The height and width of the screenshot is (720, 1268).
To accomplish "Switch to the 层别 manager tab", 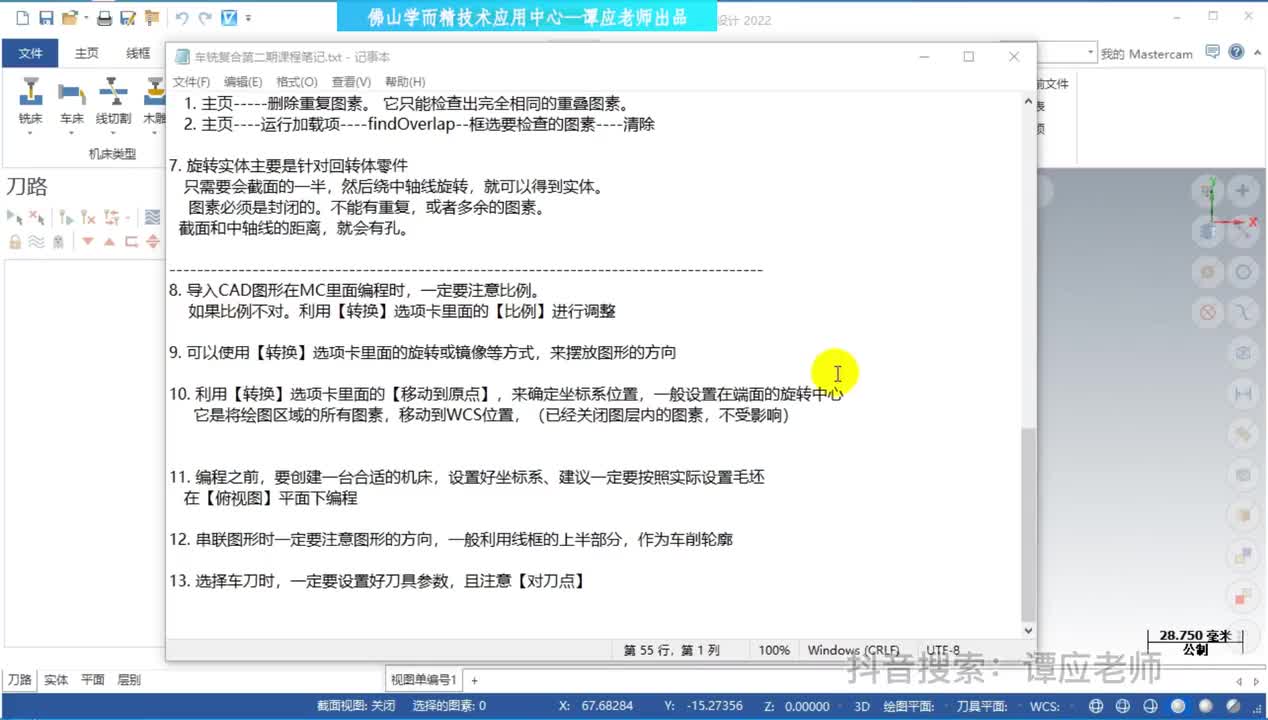I will 129,680.
